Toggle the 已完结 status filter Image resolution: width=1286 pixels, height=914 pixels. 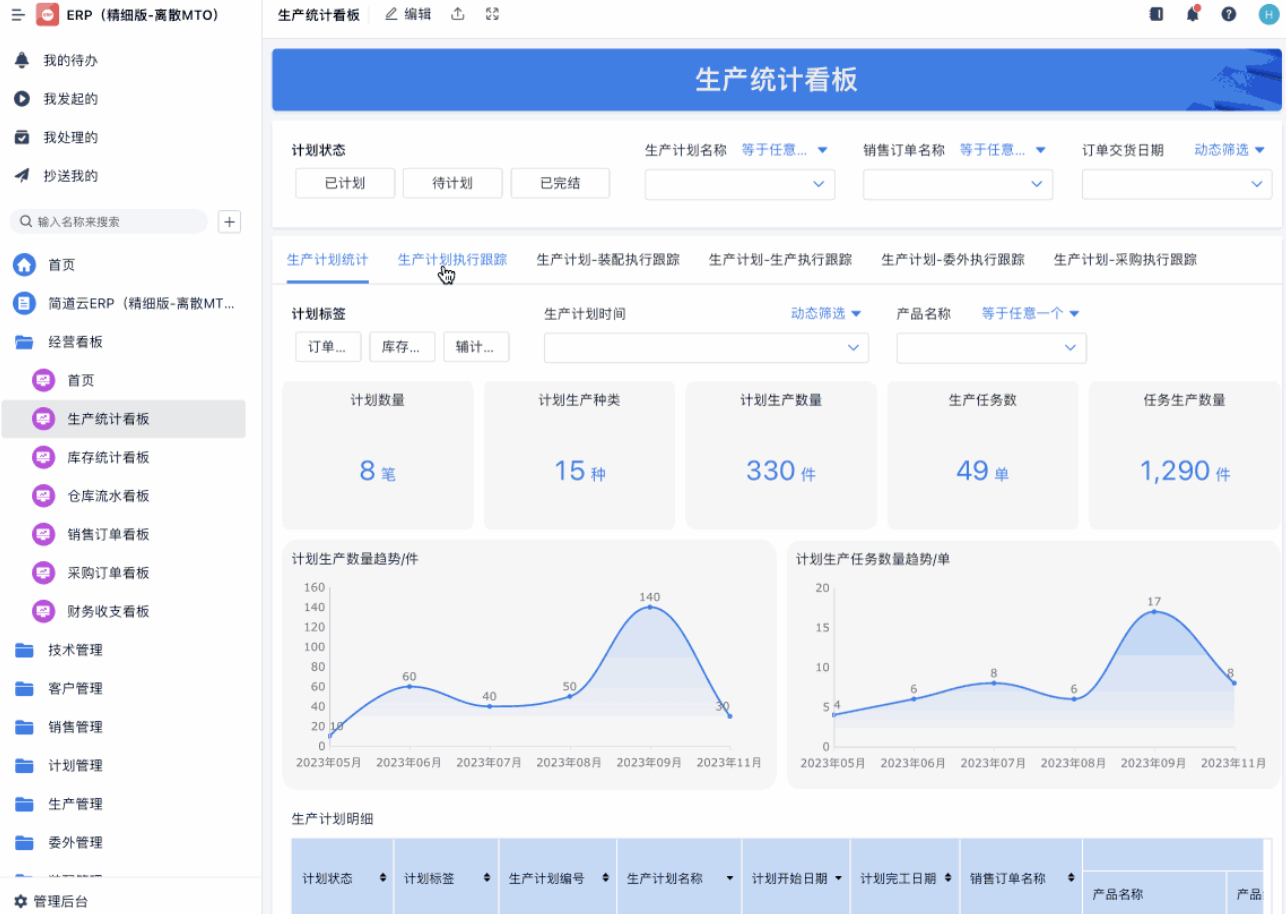pyautogui.click(x=560, y=184)
